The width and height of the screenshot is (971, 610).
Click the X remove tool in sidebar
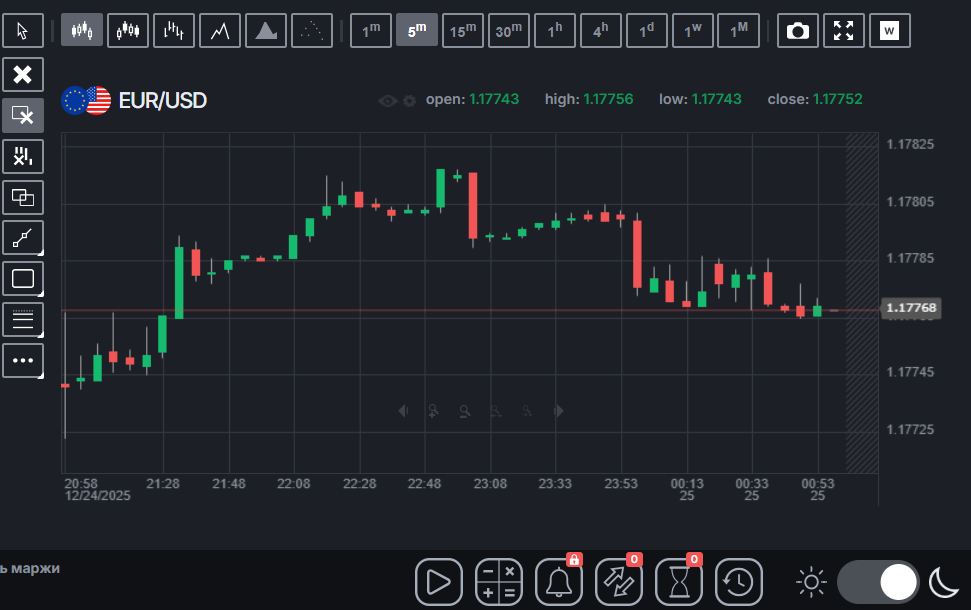[23, 75]
